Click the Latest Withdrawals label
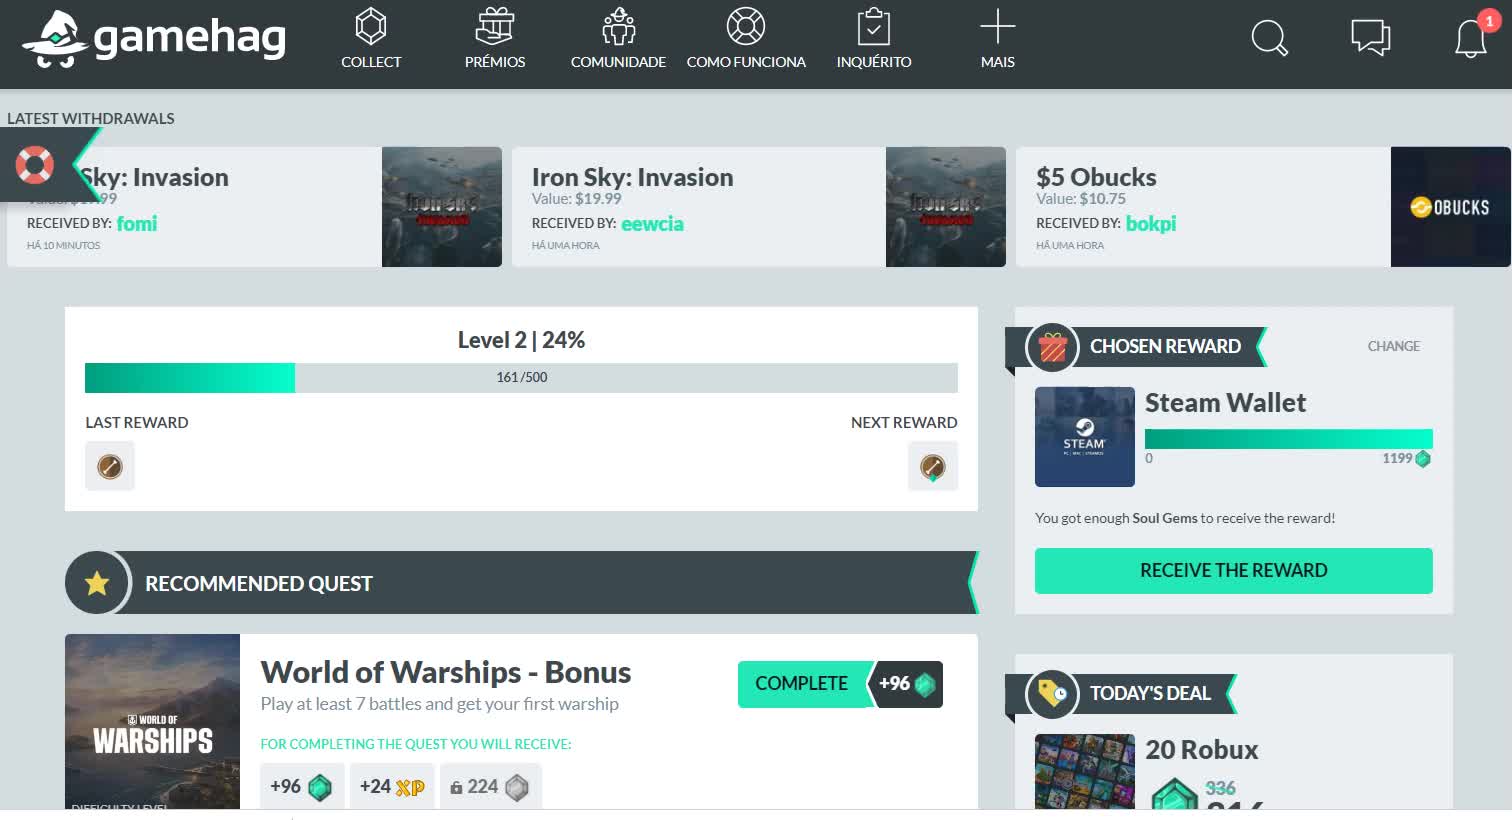This screenshot has height=820, width=1512. point(91,118)
